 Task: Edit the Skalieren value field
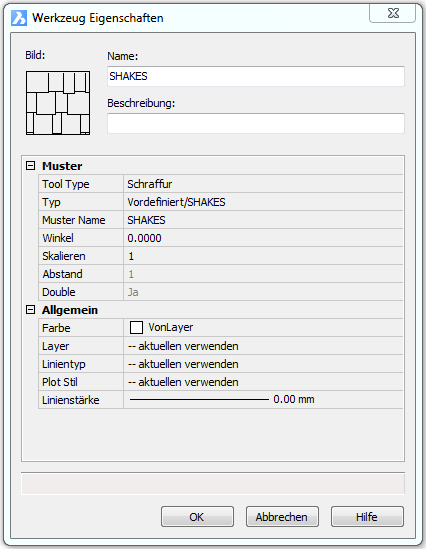click(263, 256)
